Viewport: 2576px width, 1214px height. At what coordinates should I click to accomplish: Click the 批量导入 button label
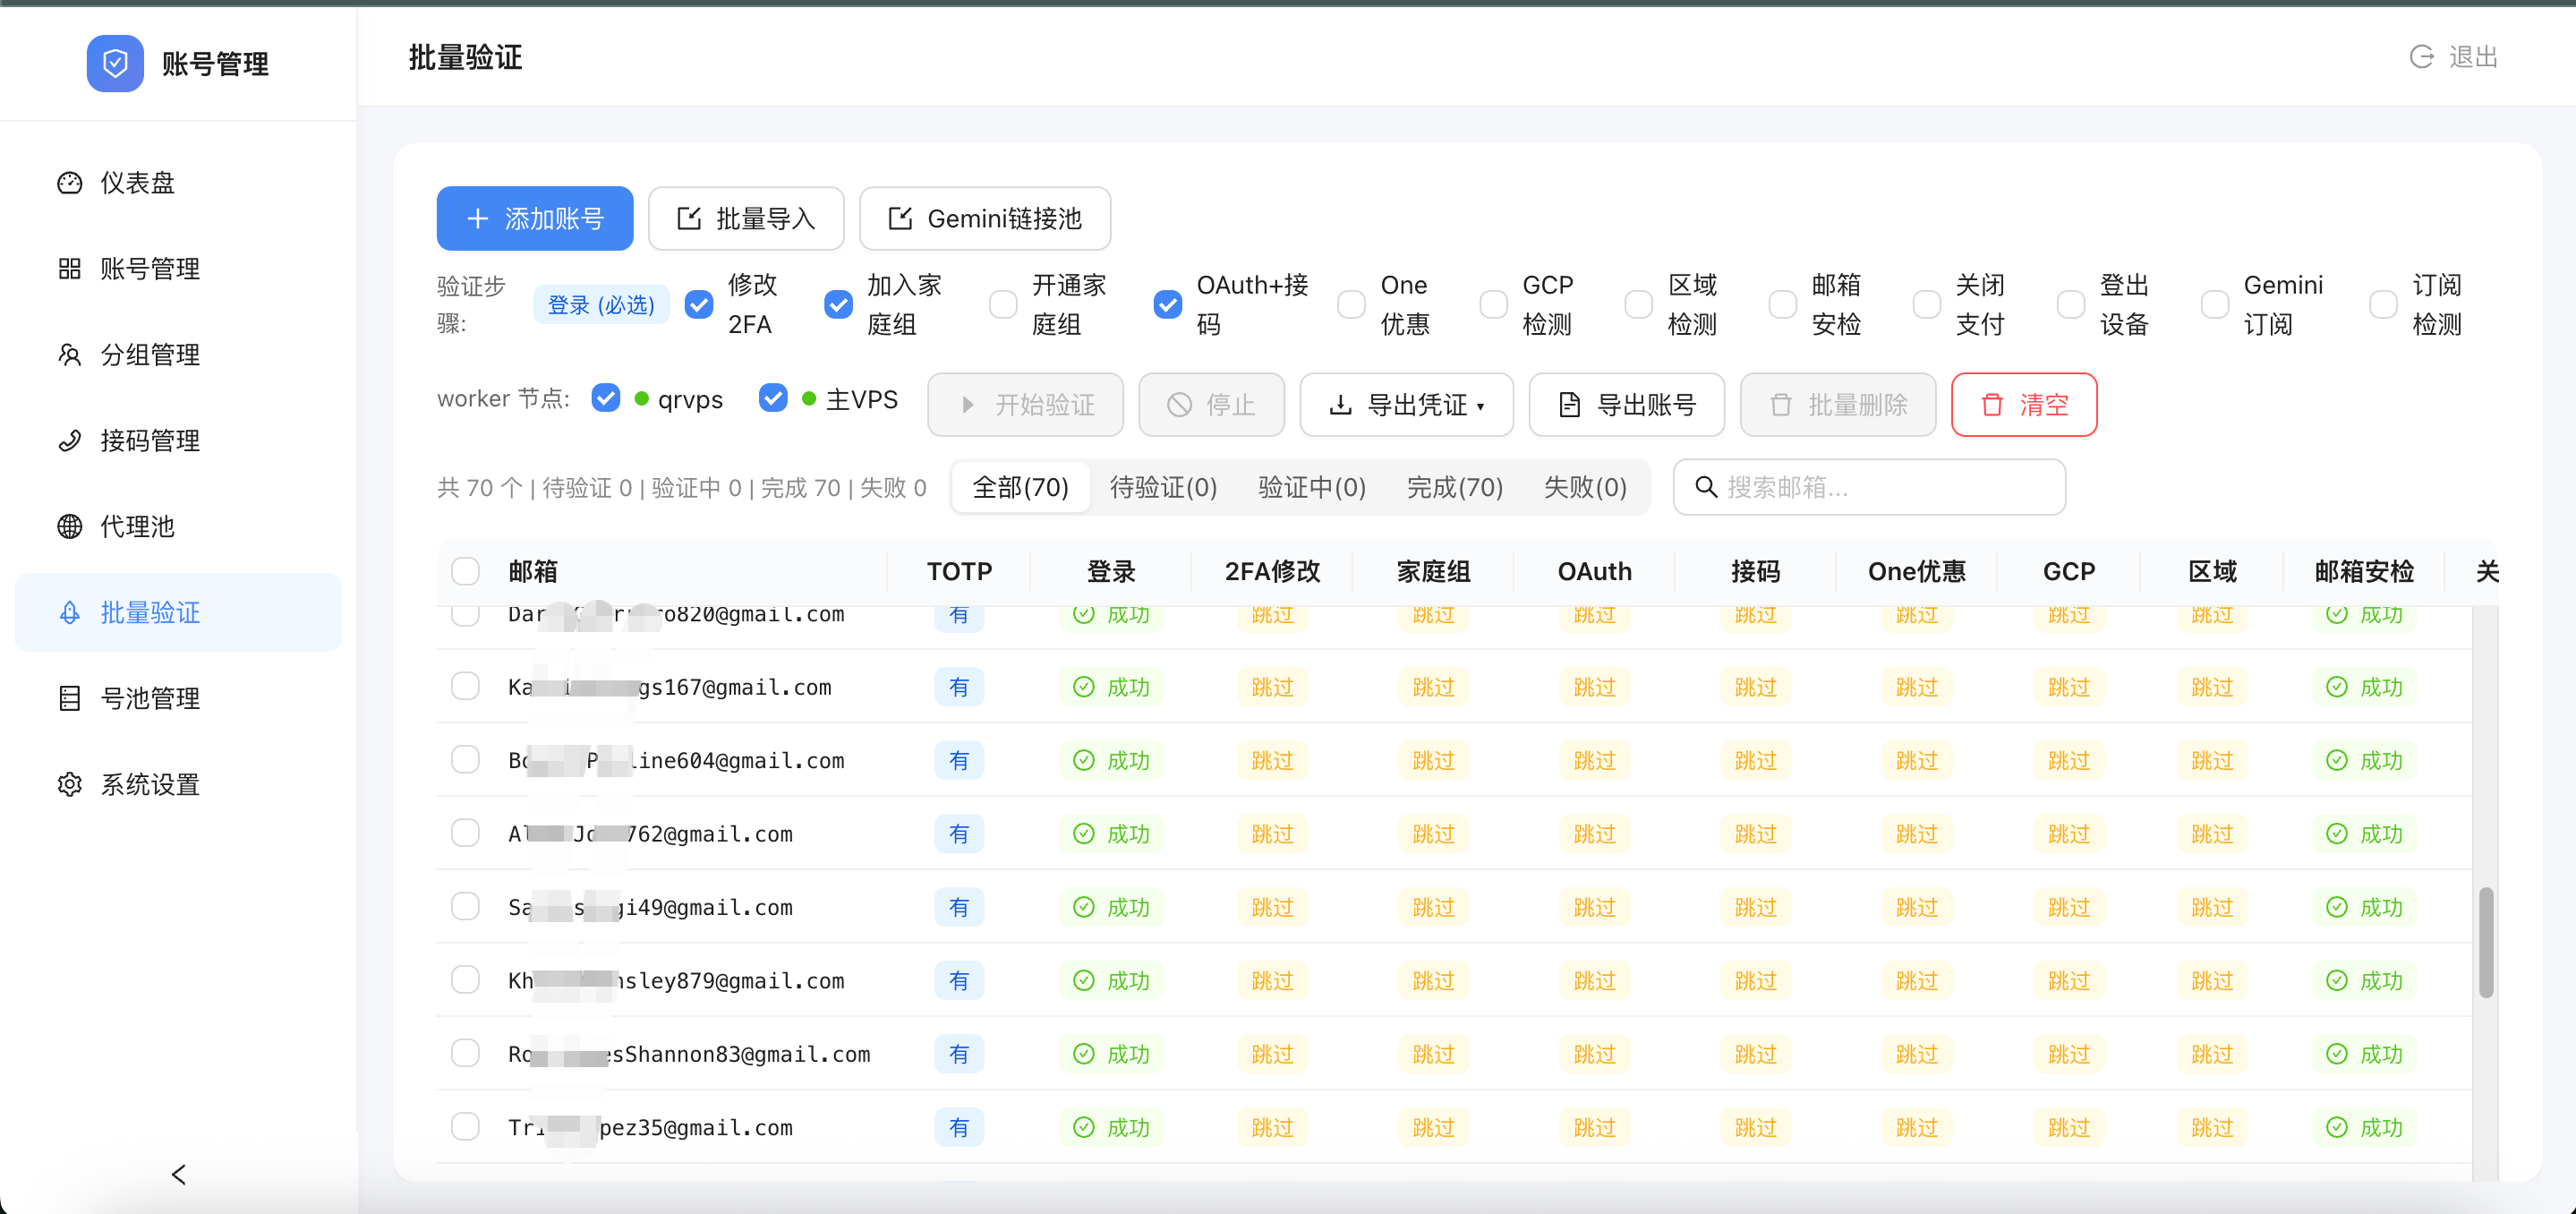(766, 219)
